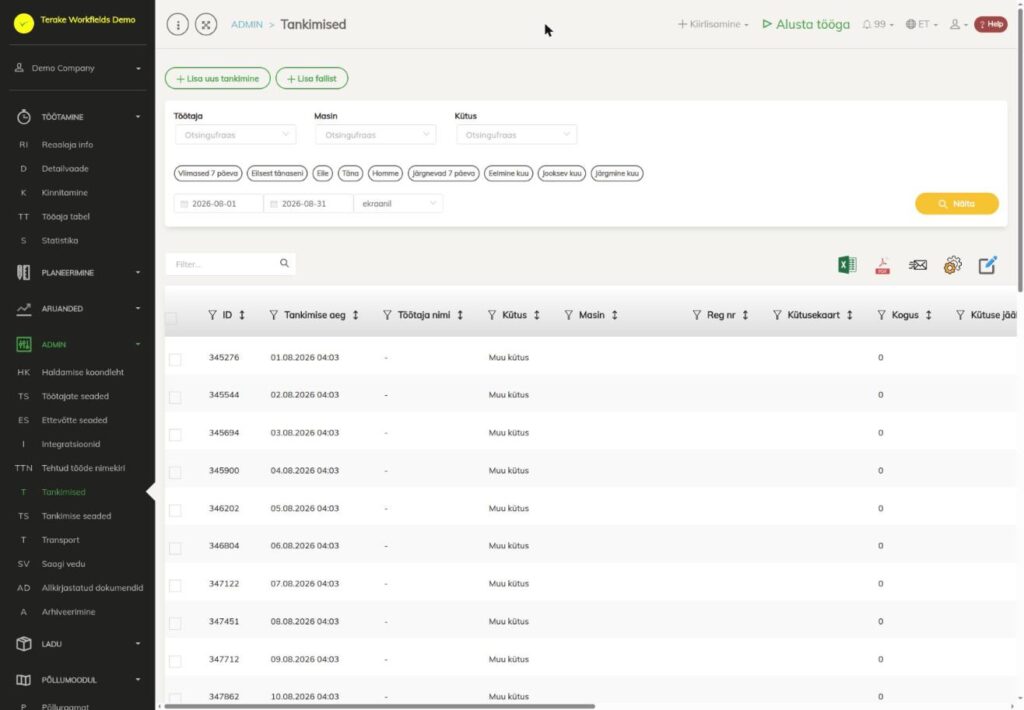Image resolution: width=1024 pixels, height=710 pixels.
Task: Click the filter search magnifier icon
Action: 284,263
